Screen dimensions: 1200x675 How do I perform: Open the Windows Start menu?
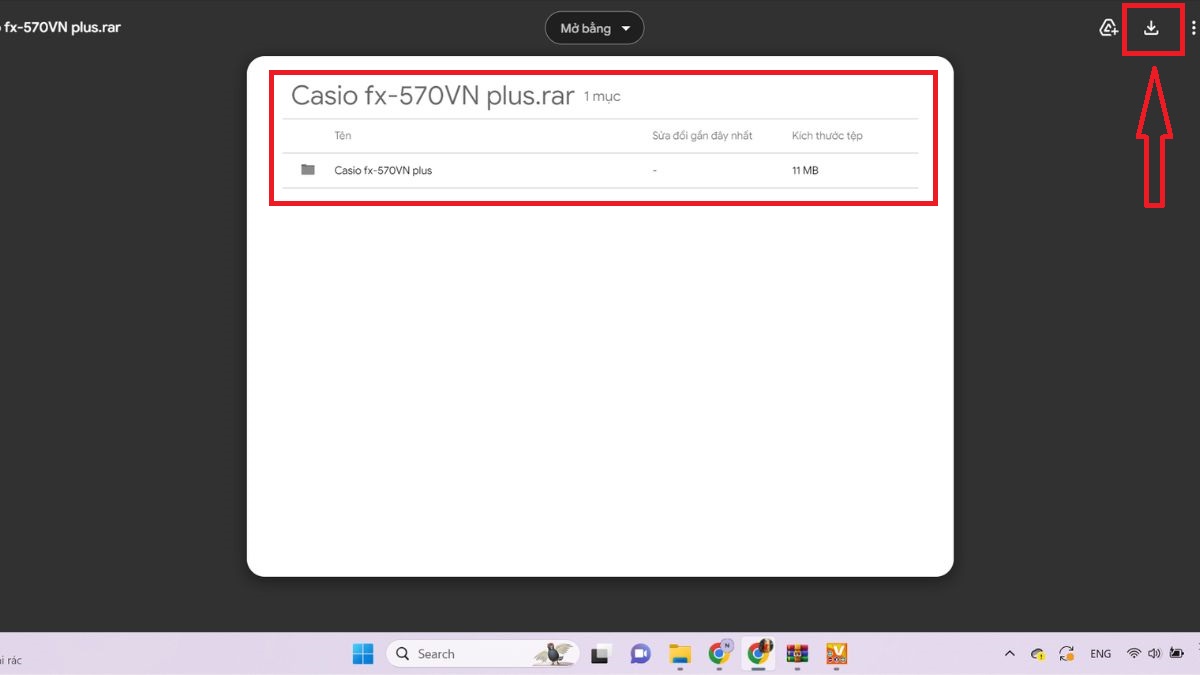(x=362, y=654)
